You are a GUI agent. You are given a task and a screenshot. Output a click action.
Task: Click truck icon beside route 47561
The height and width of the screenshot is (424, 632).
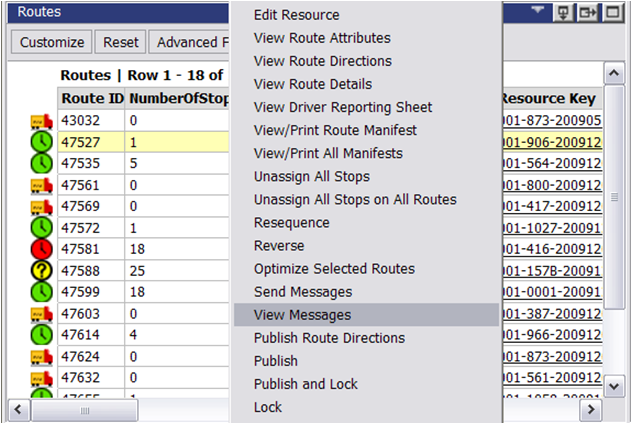tap(41, 185)
